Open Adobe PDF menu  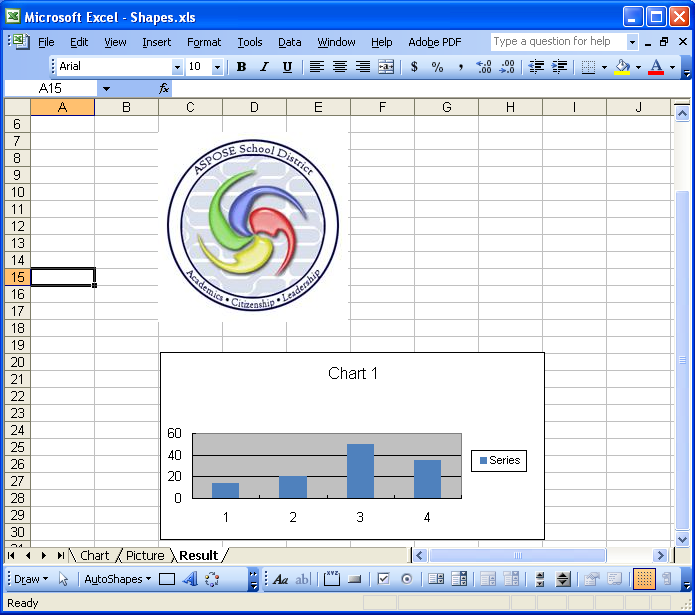click(x=434, y=42)
